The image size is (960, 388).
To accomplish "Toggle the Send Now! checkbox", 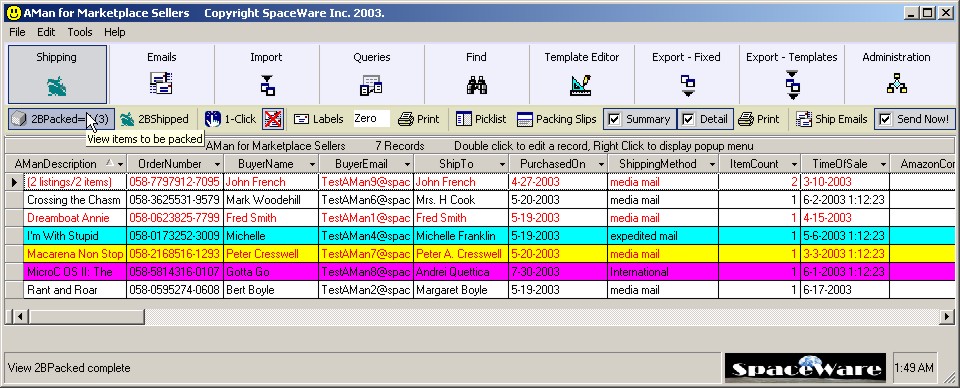I will 885,119.
